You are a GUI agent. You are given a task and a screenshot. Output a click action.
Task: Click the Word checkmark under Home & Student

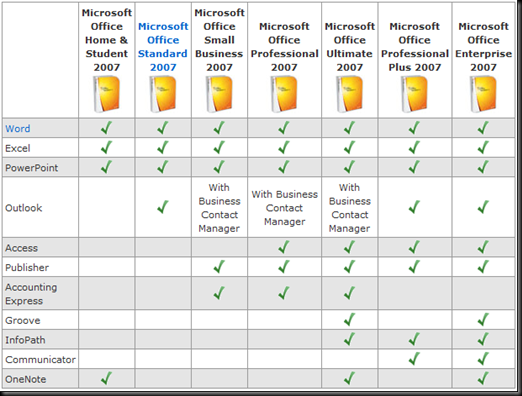[x=106, y=128]
